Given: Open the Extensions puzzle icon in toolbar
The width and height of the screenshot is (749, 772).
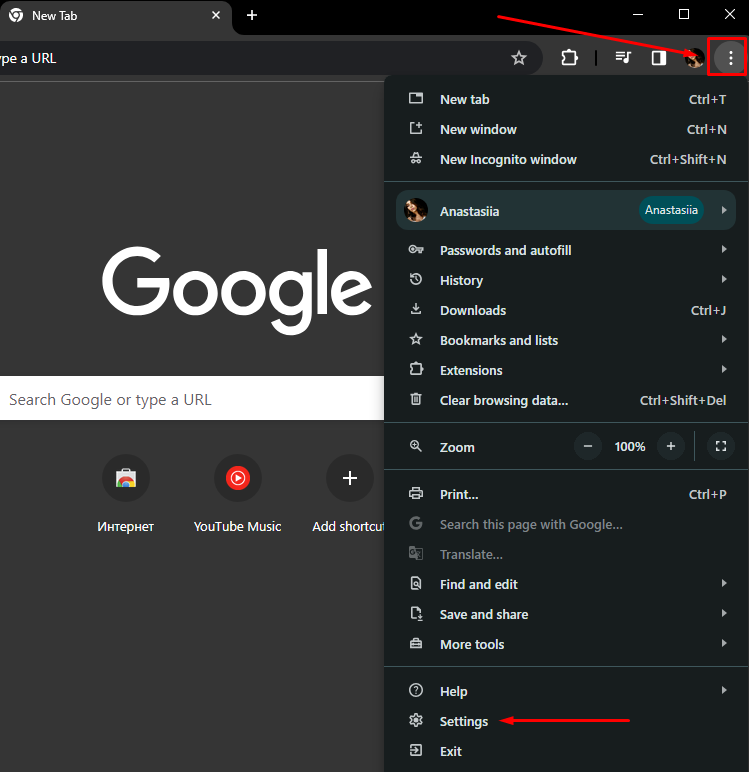Looking at the screenshot, I should click(569, 58).
